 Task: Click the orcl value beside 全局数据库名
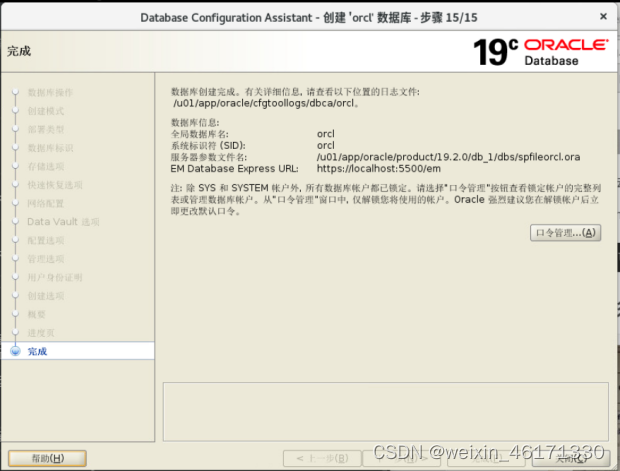click(x=326, y=134)
